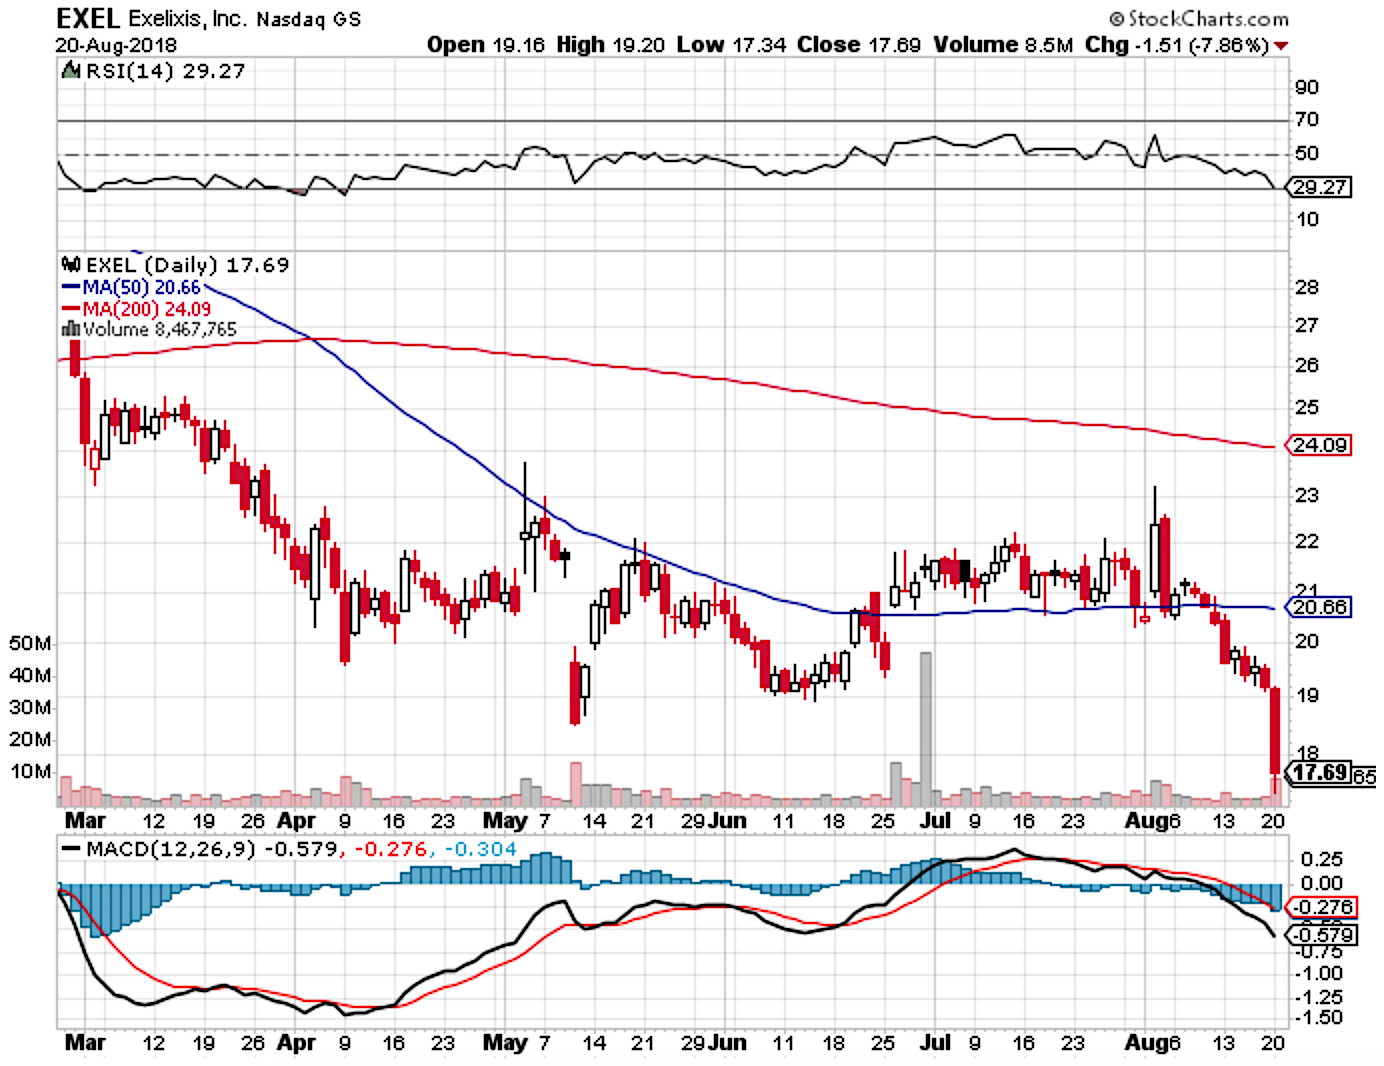Click the blue -0.304 histogram legend value

coord(480,849)
